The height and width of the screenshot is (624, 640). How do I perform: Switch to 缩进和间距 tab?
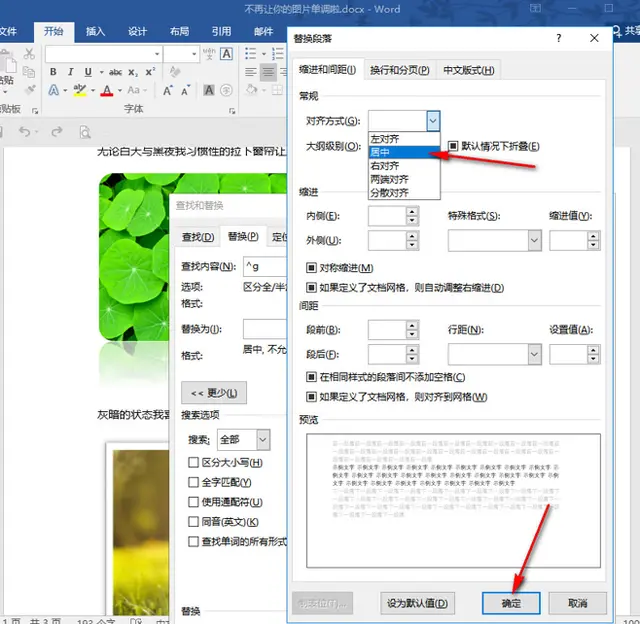pos(327,70)
